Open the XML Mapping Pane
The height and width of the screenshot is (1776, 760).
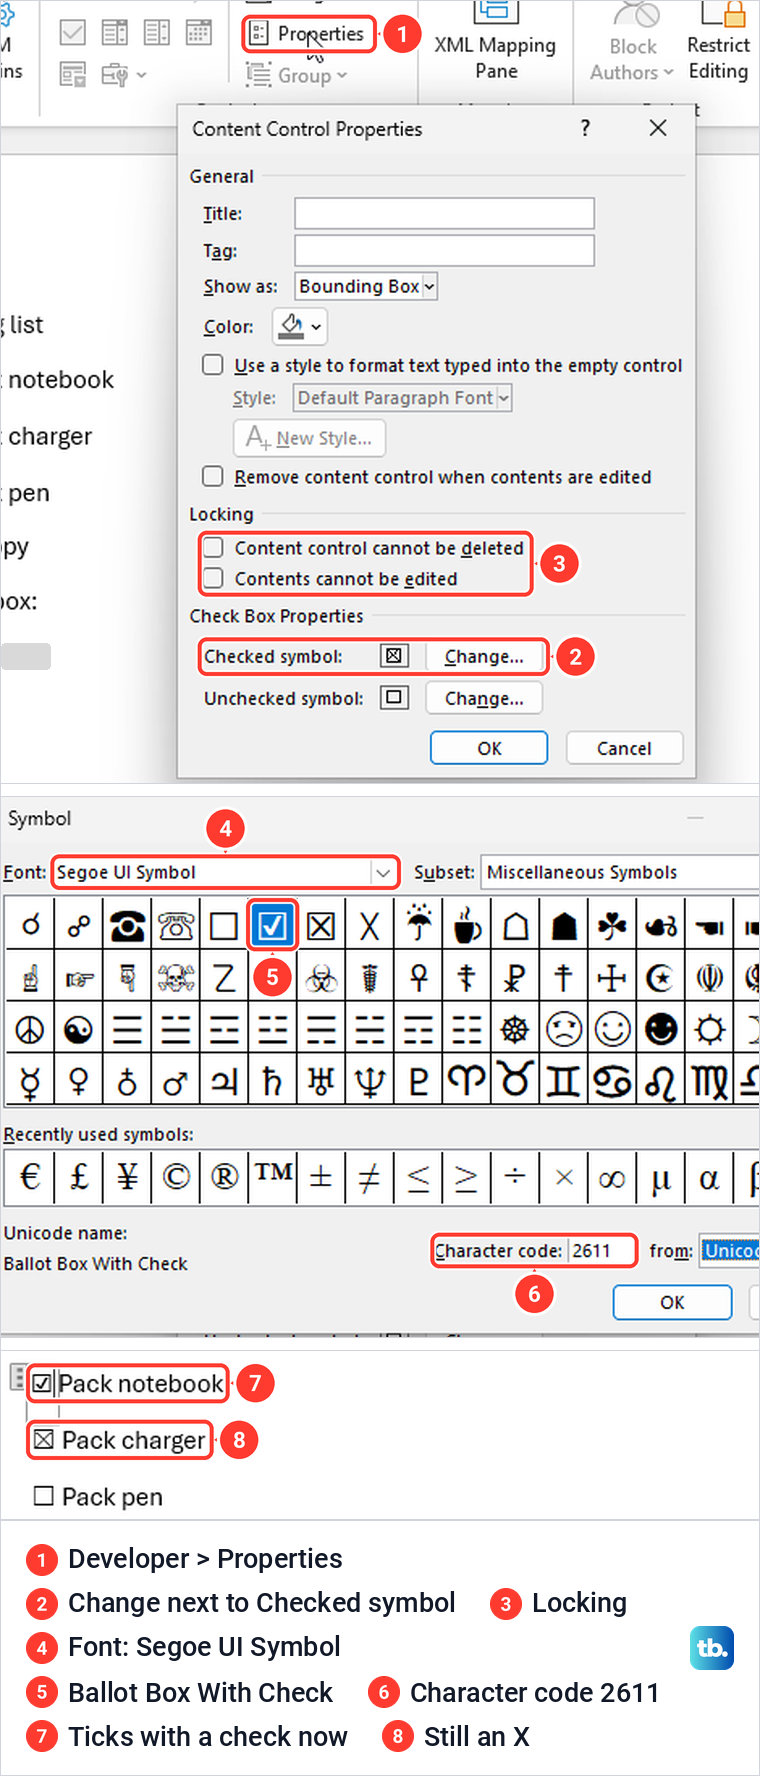[496, 42]
